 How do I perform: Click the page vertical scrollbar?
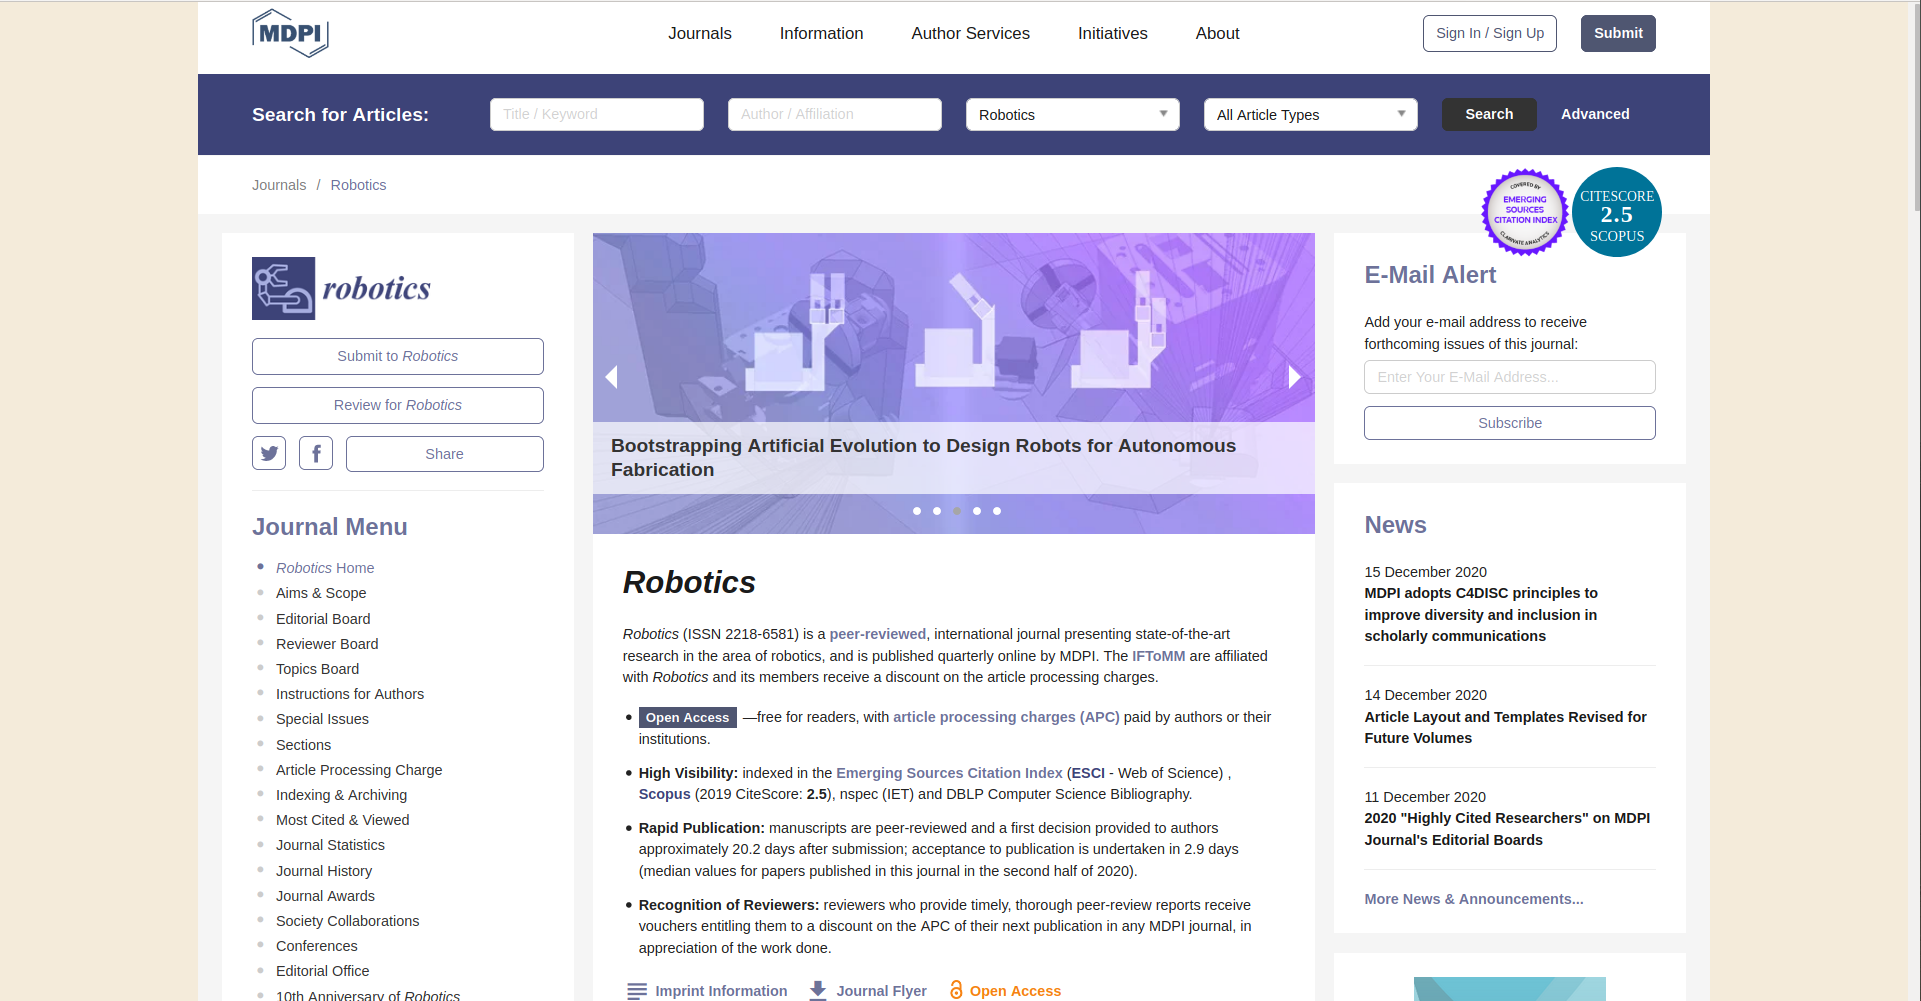point(1915,500)
